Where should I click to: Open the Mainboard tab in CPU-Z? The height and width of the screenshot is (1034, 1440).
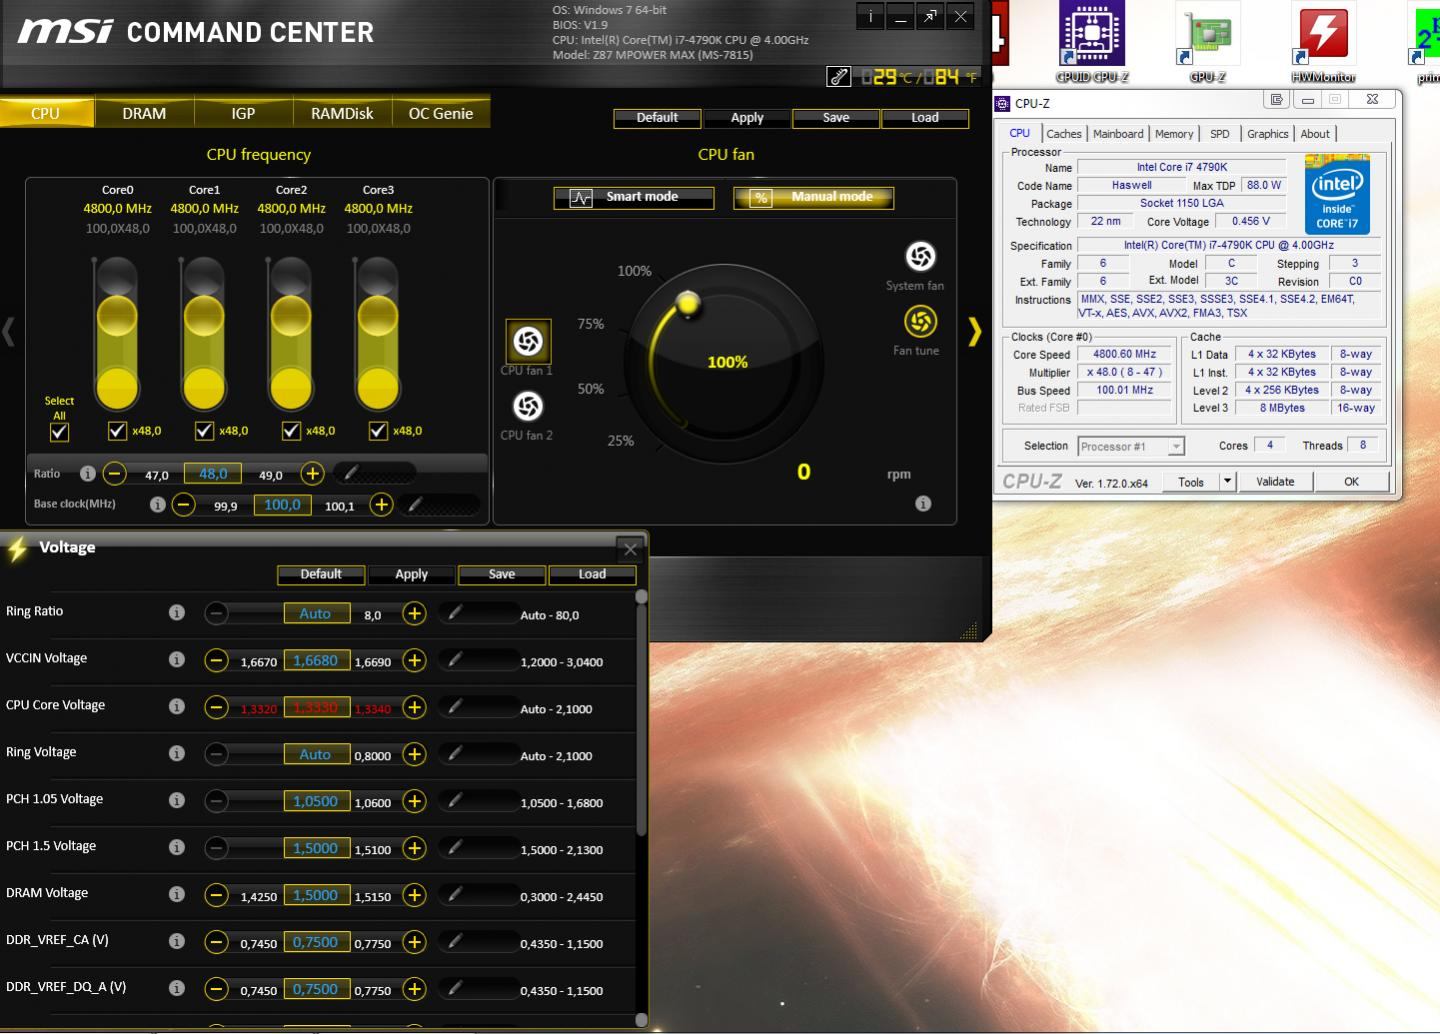click(x=1118, y=134)
